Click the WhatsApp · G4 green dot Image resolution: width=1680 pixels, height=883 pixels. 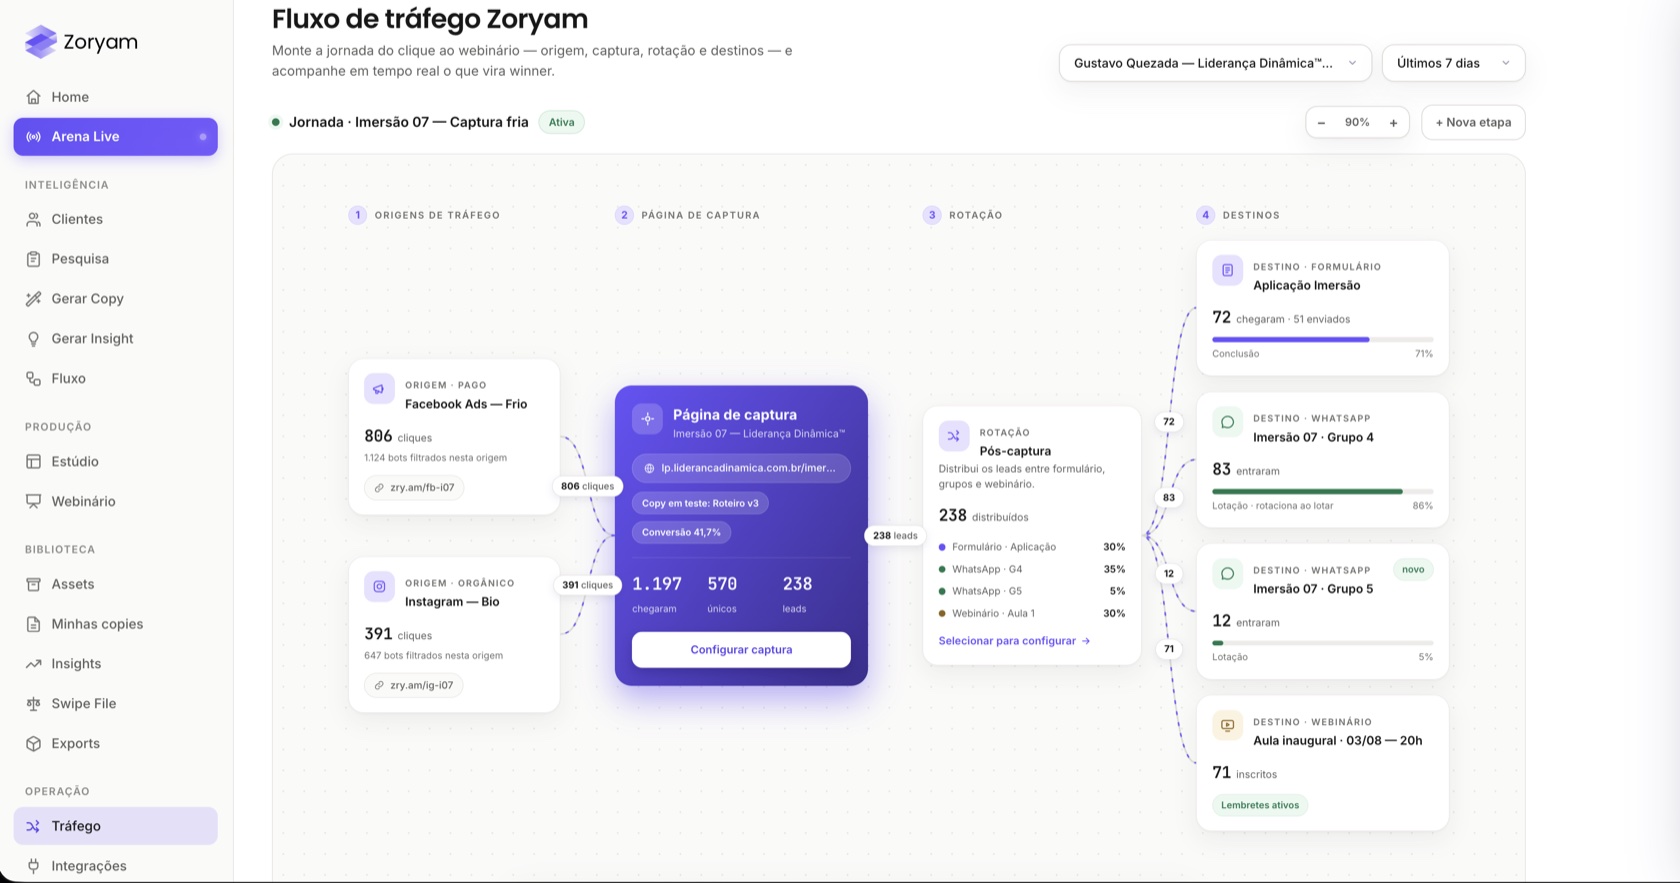(x=942, y=569)
